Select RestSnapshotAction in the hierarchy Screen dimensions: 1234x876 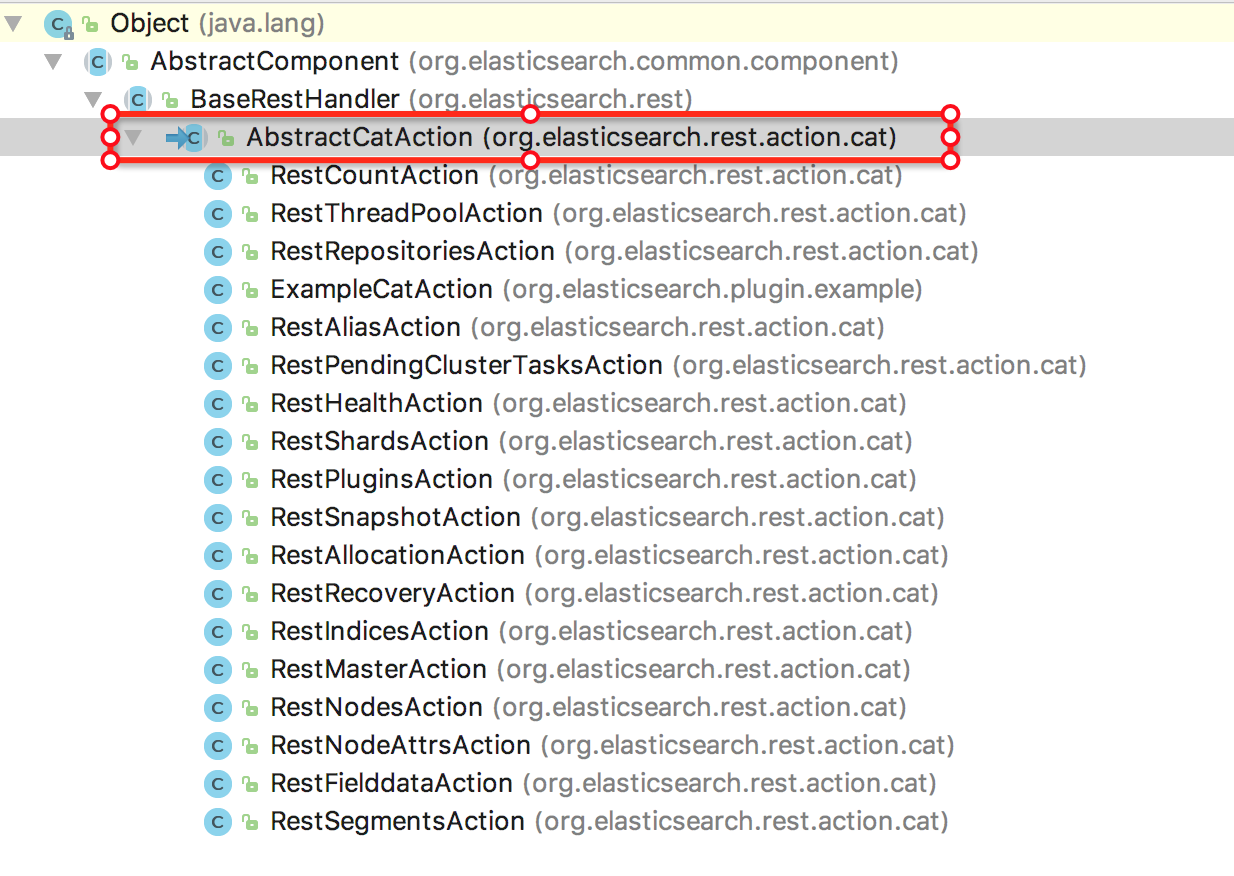[x=607, y=518]
